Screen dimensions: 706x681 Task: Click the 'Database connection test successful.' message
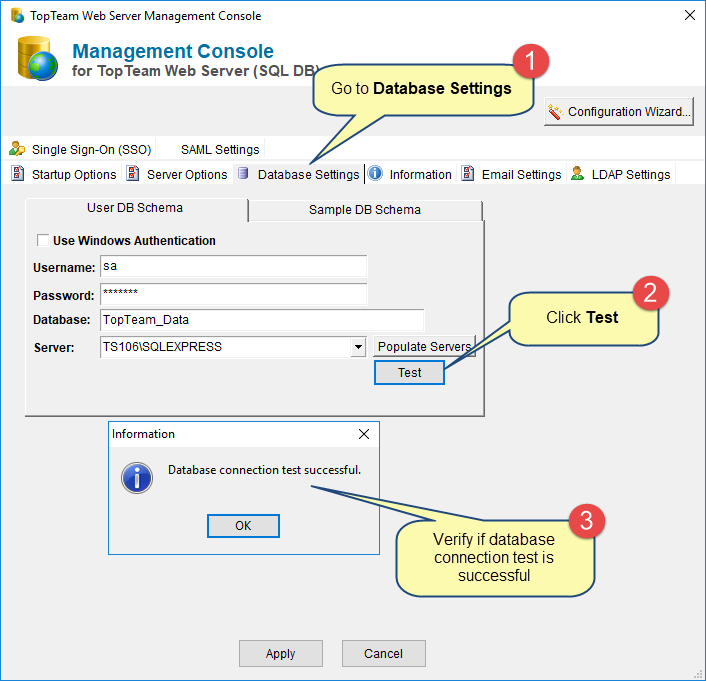pos(264,470)
